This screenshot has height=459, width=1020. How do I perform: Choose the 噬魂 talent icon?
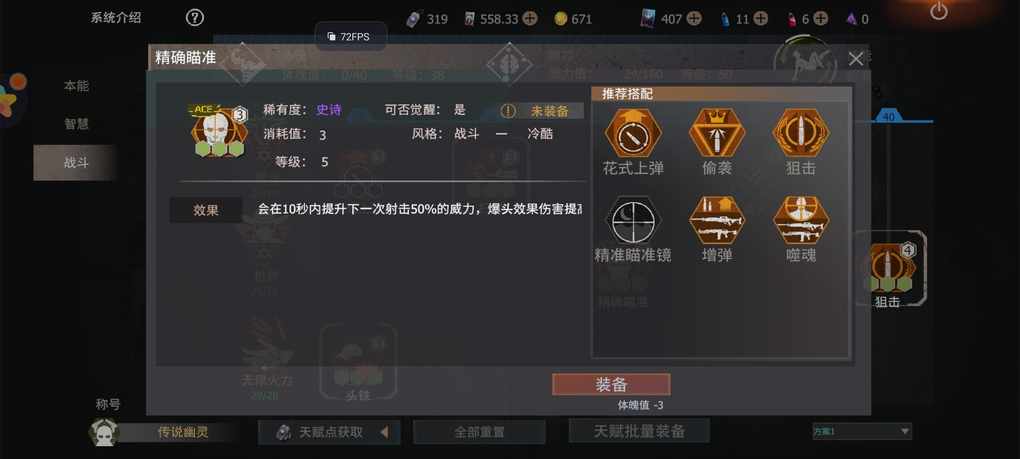click(800, 220)
